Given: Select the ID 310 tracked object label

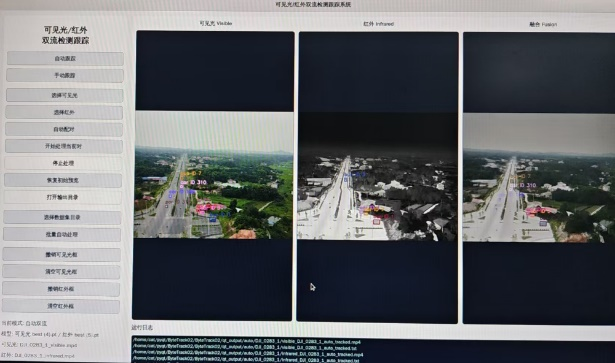Looking at the screenshot, I should coord(198,182).
